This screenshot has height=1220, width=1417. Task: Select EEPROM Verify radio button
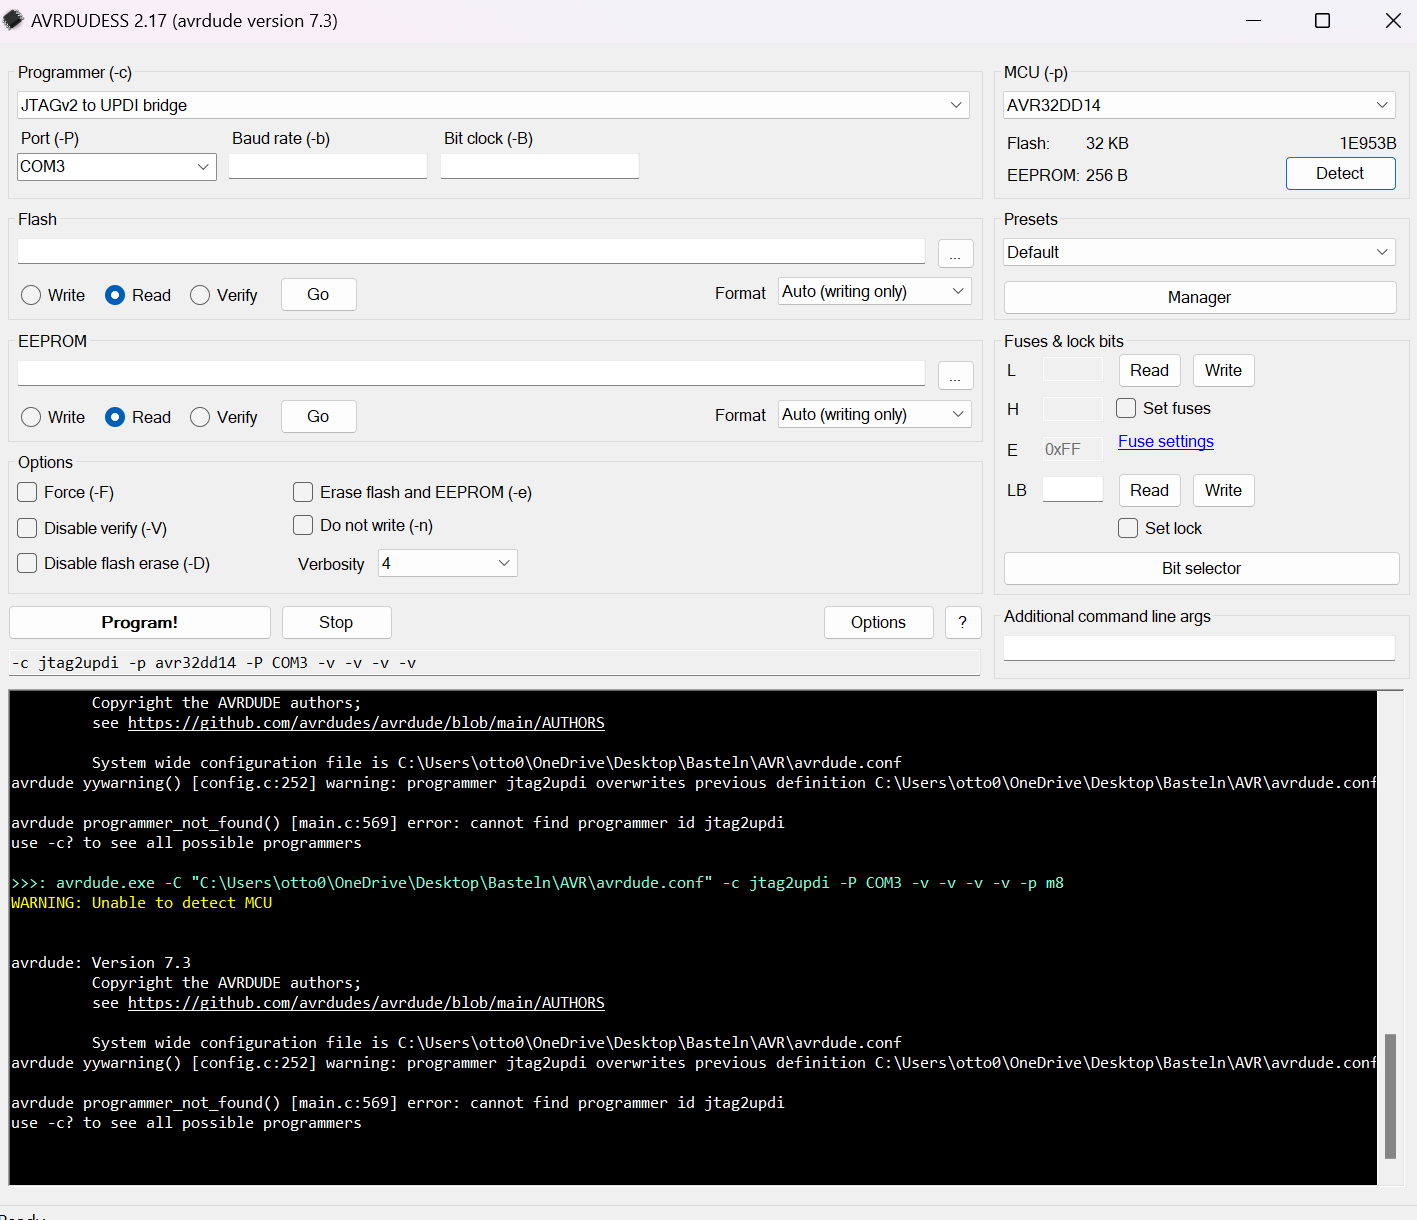tap(200, 417)
